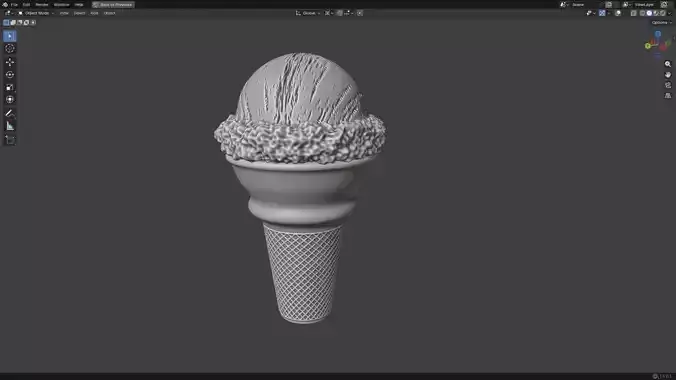Open the snapping options dropdown

point(349,13)
